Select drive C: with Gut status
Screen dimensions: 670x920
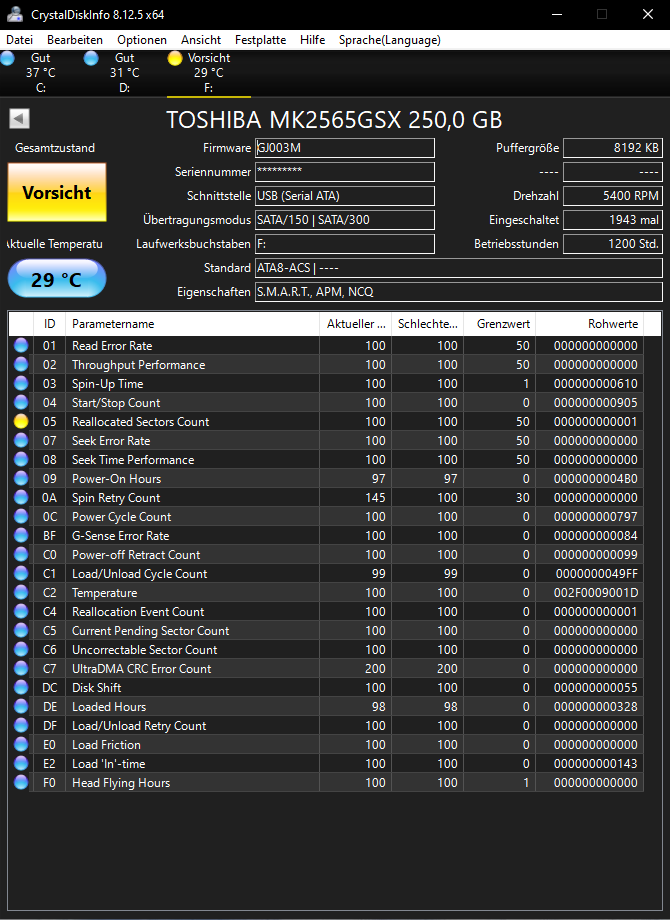[x=40, y=73]
